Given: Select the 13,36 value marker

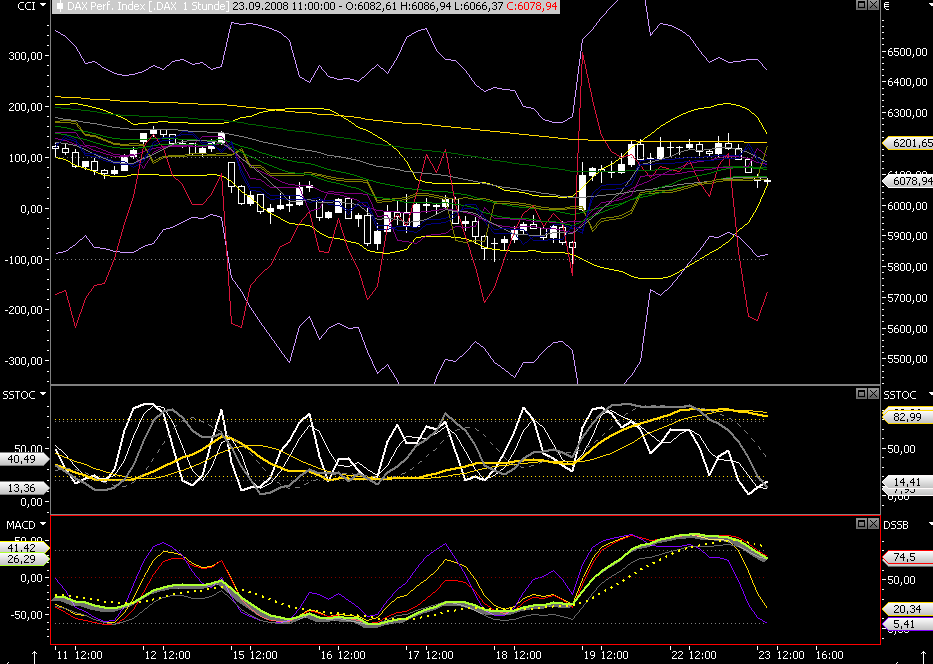Looking at the screenshot, I should point(24,488).
